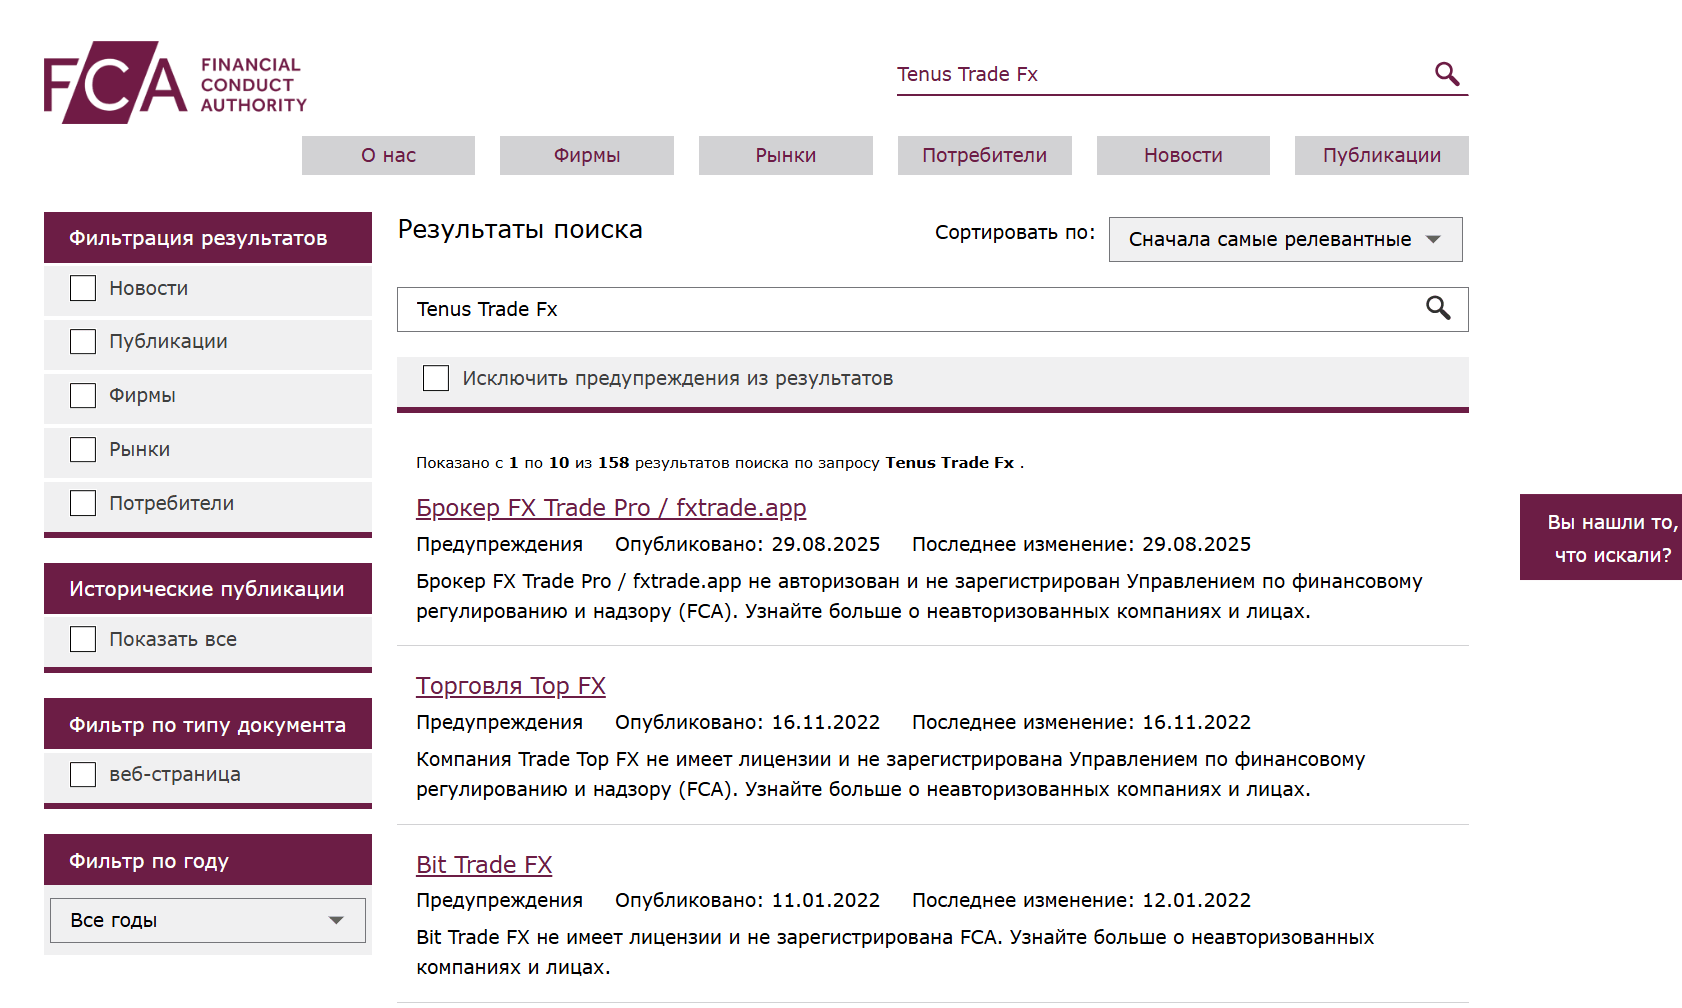The image size is (1682, 1008).
Task: Enable the Рынки filter checkbox
Action: pos(83,450)
